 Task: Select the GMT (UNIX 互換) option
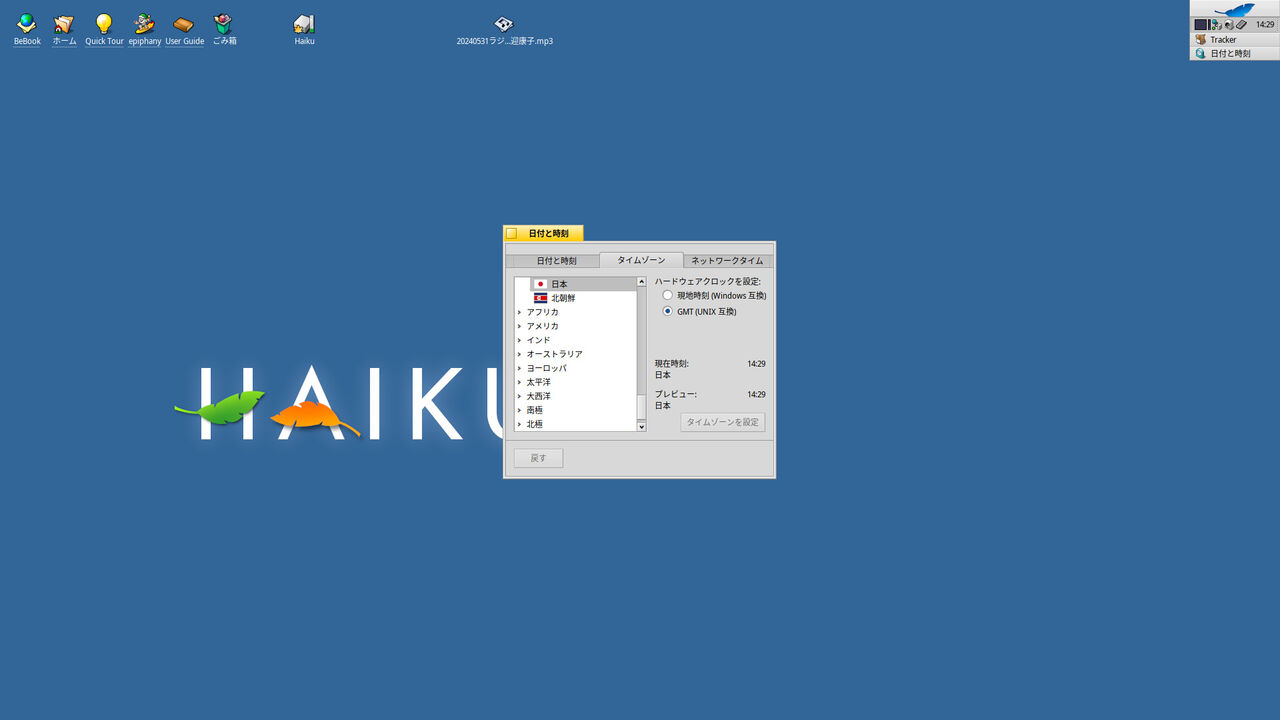coord(667,310)
